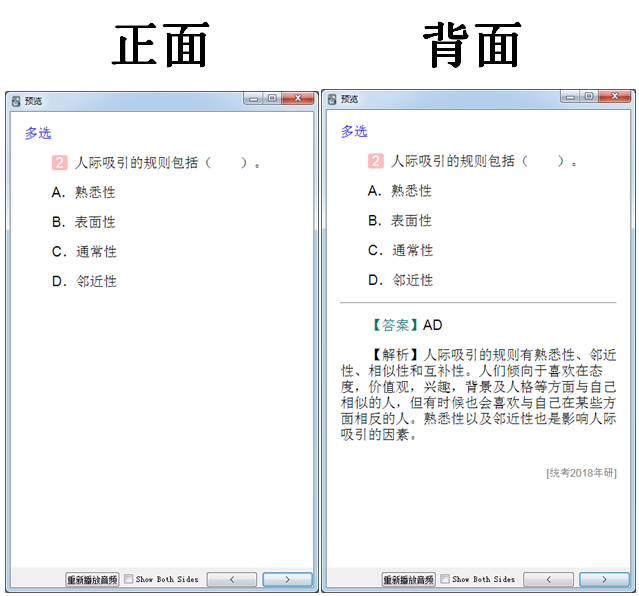The height and width of the screenshot is (596, 639).
Task: Click '多选' label in left window
Action: (38, 133)
